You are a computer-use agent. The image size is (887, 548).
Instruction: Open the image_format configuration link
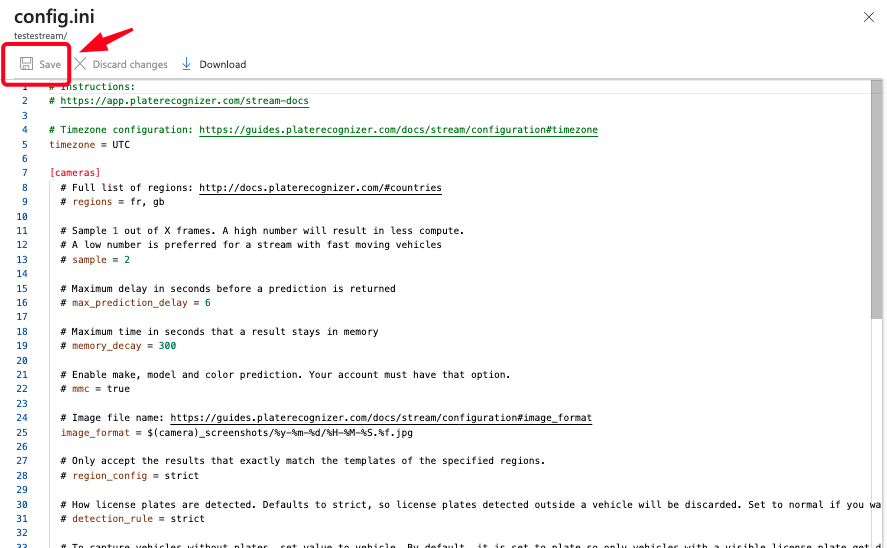(x=381, y=418)
